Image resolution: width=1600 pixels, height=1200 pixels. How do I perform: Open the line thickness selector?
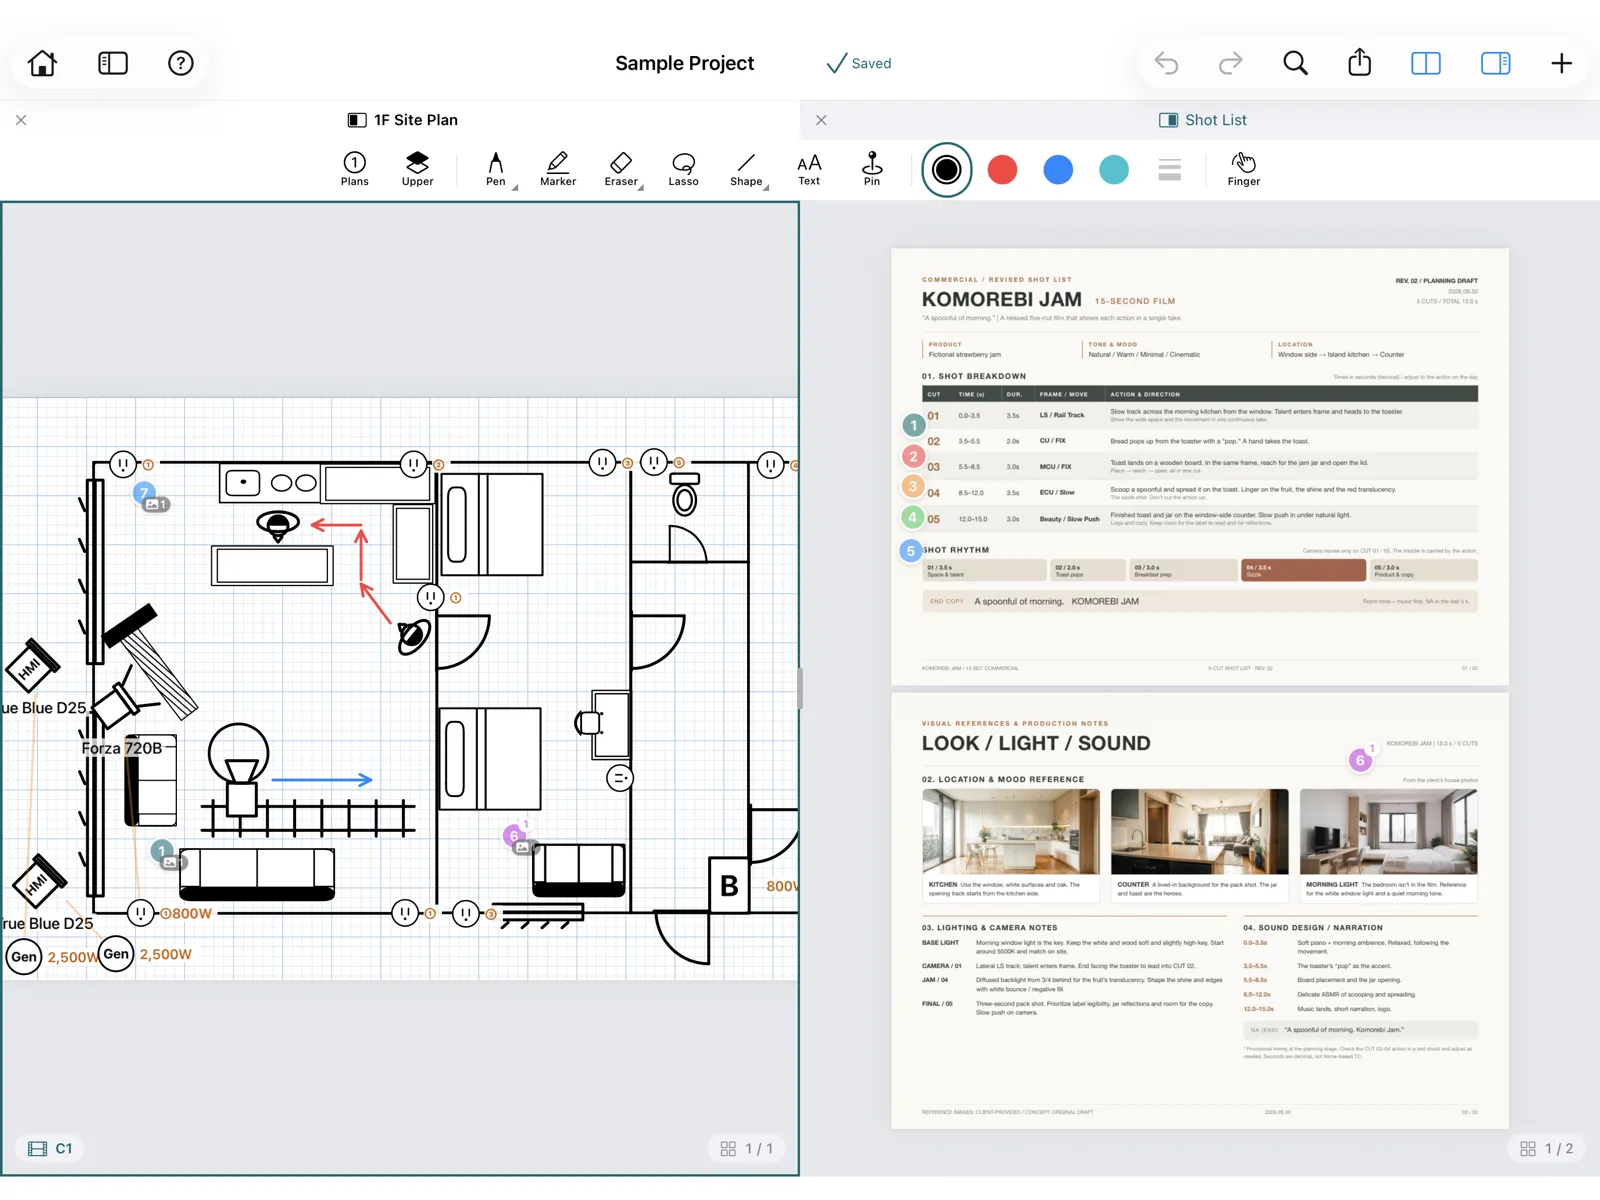tap(1169, 170)
